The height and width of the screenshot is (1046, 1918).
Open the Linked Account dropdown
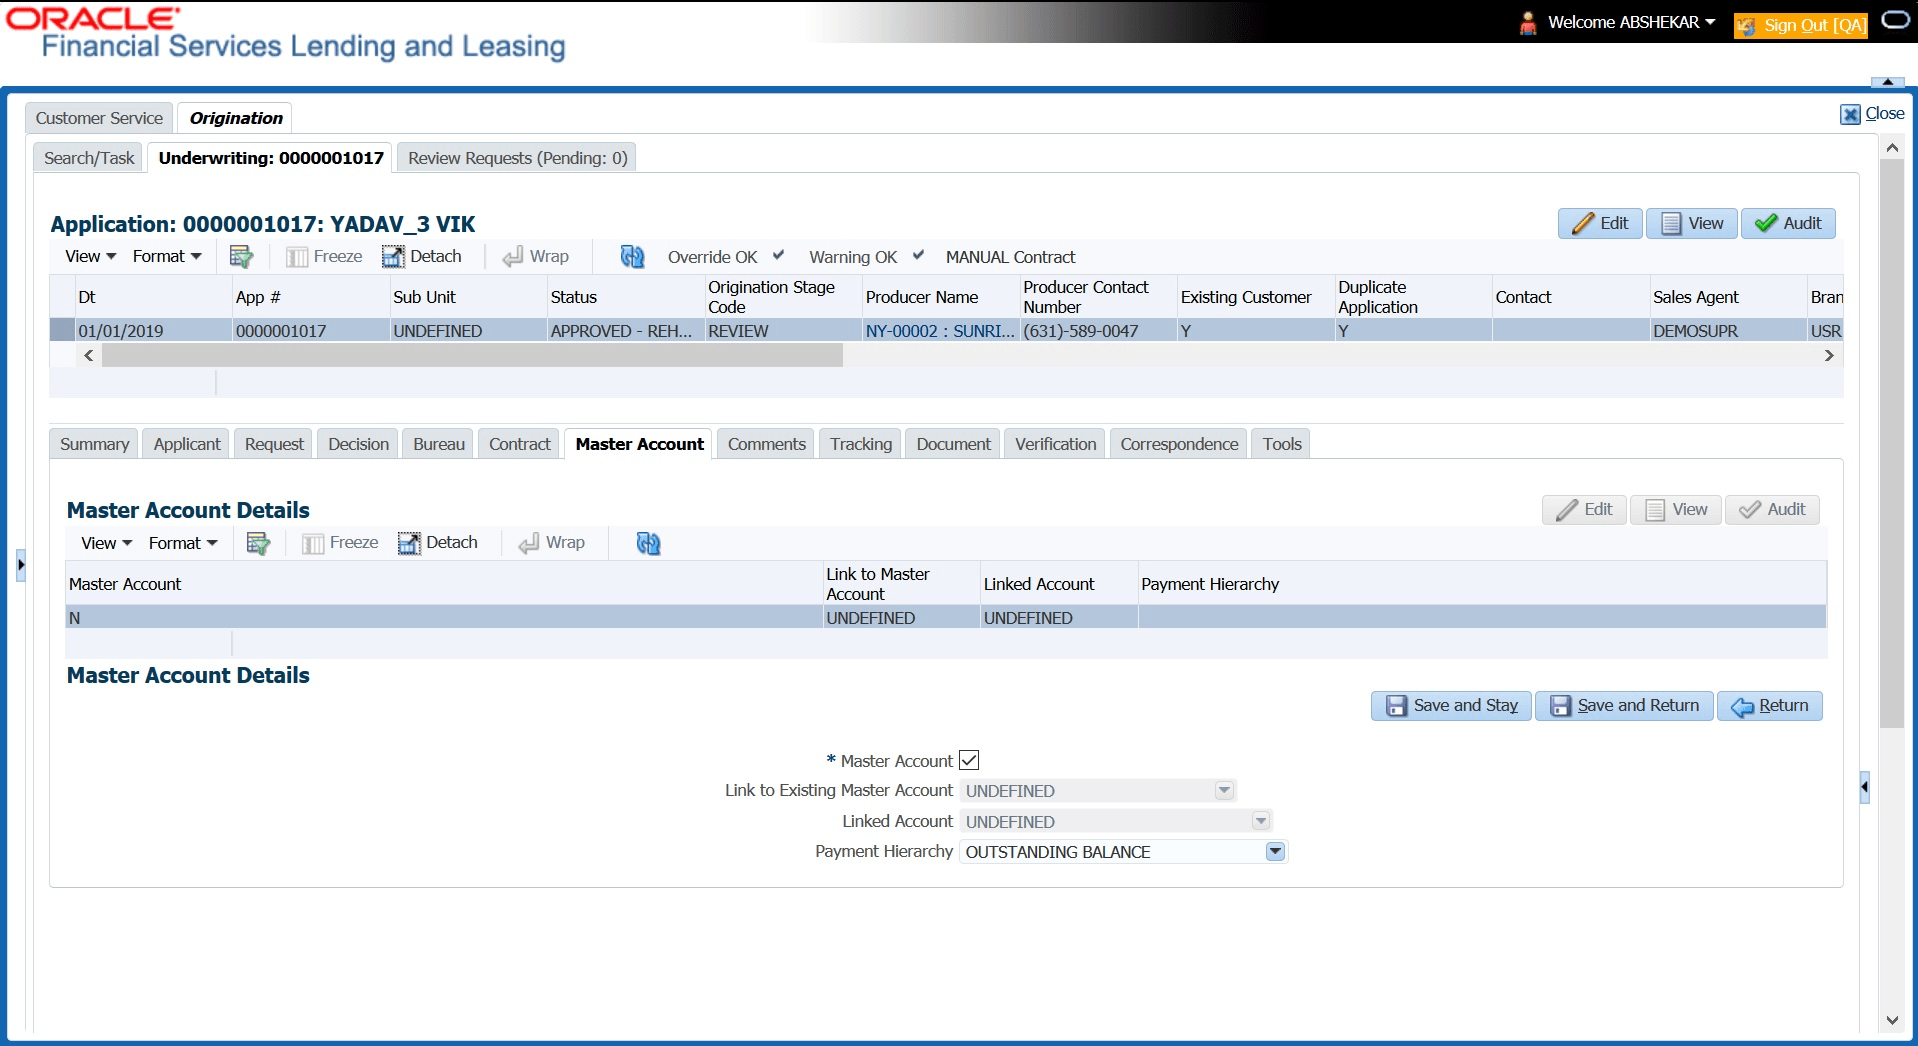(x=1261, y=822)
